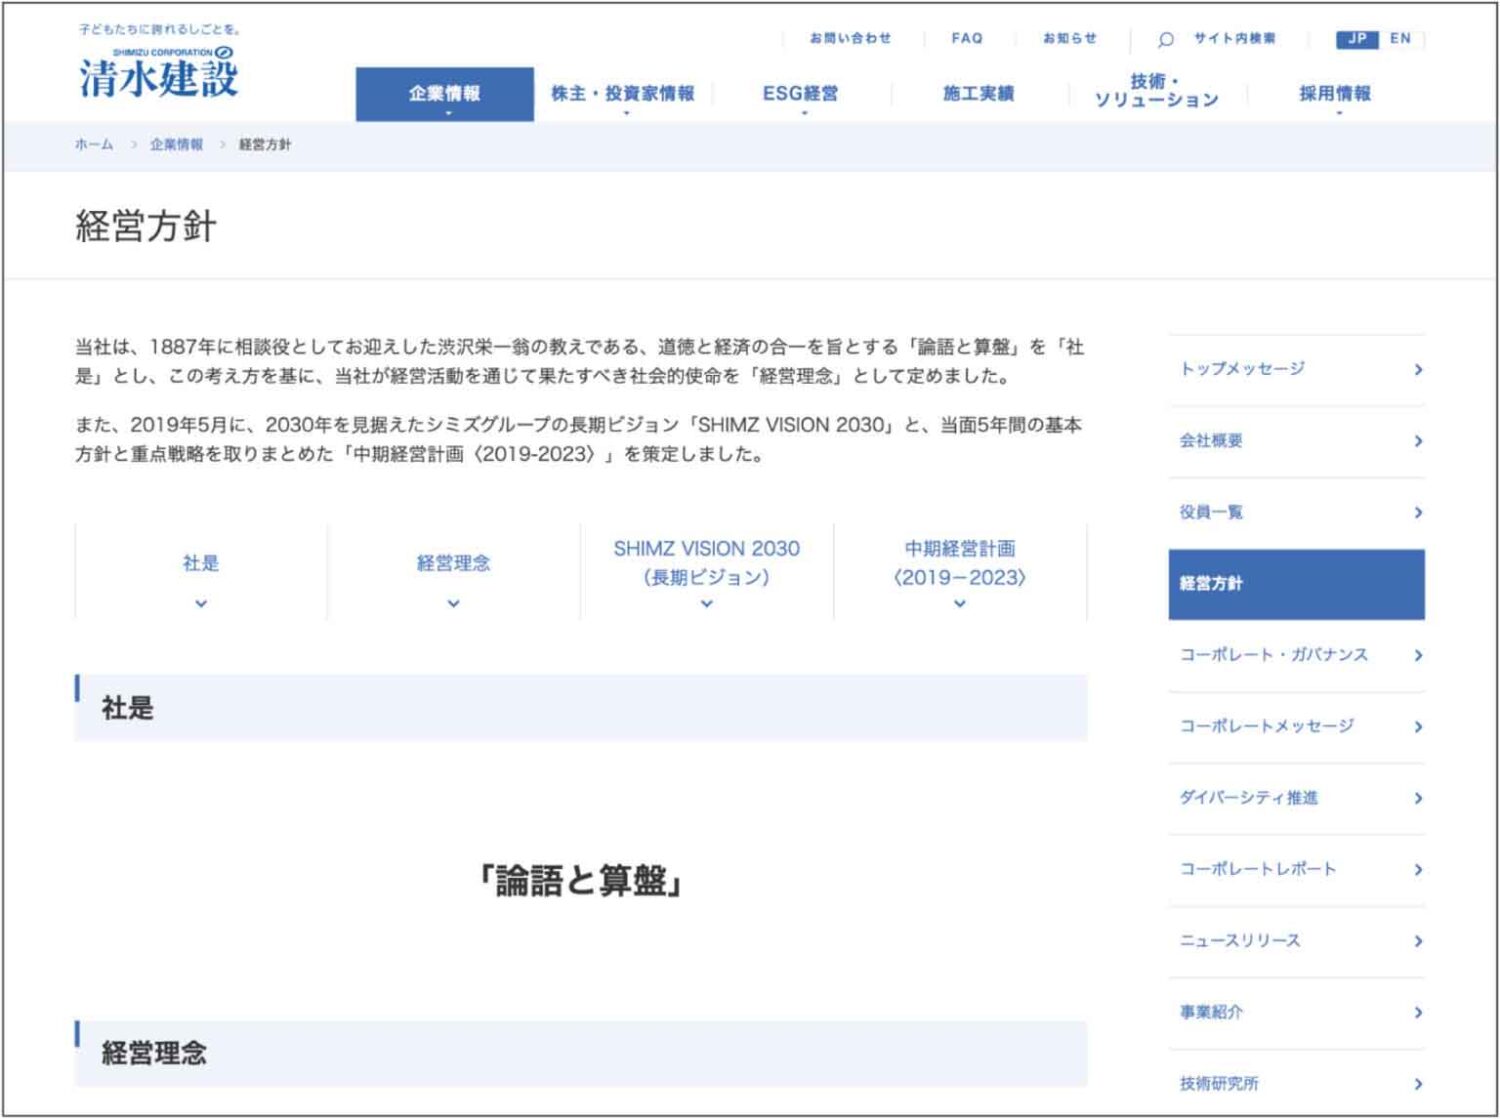
Task: Click down chevron under 社是 anchor
Action: (x=201, y=604)
